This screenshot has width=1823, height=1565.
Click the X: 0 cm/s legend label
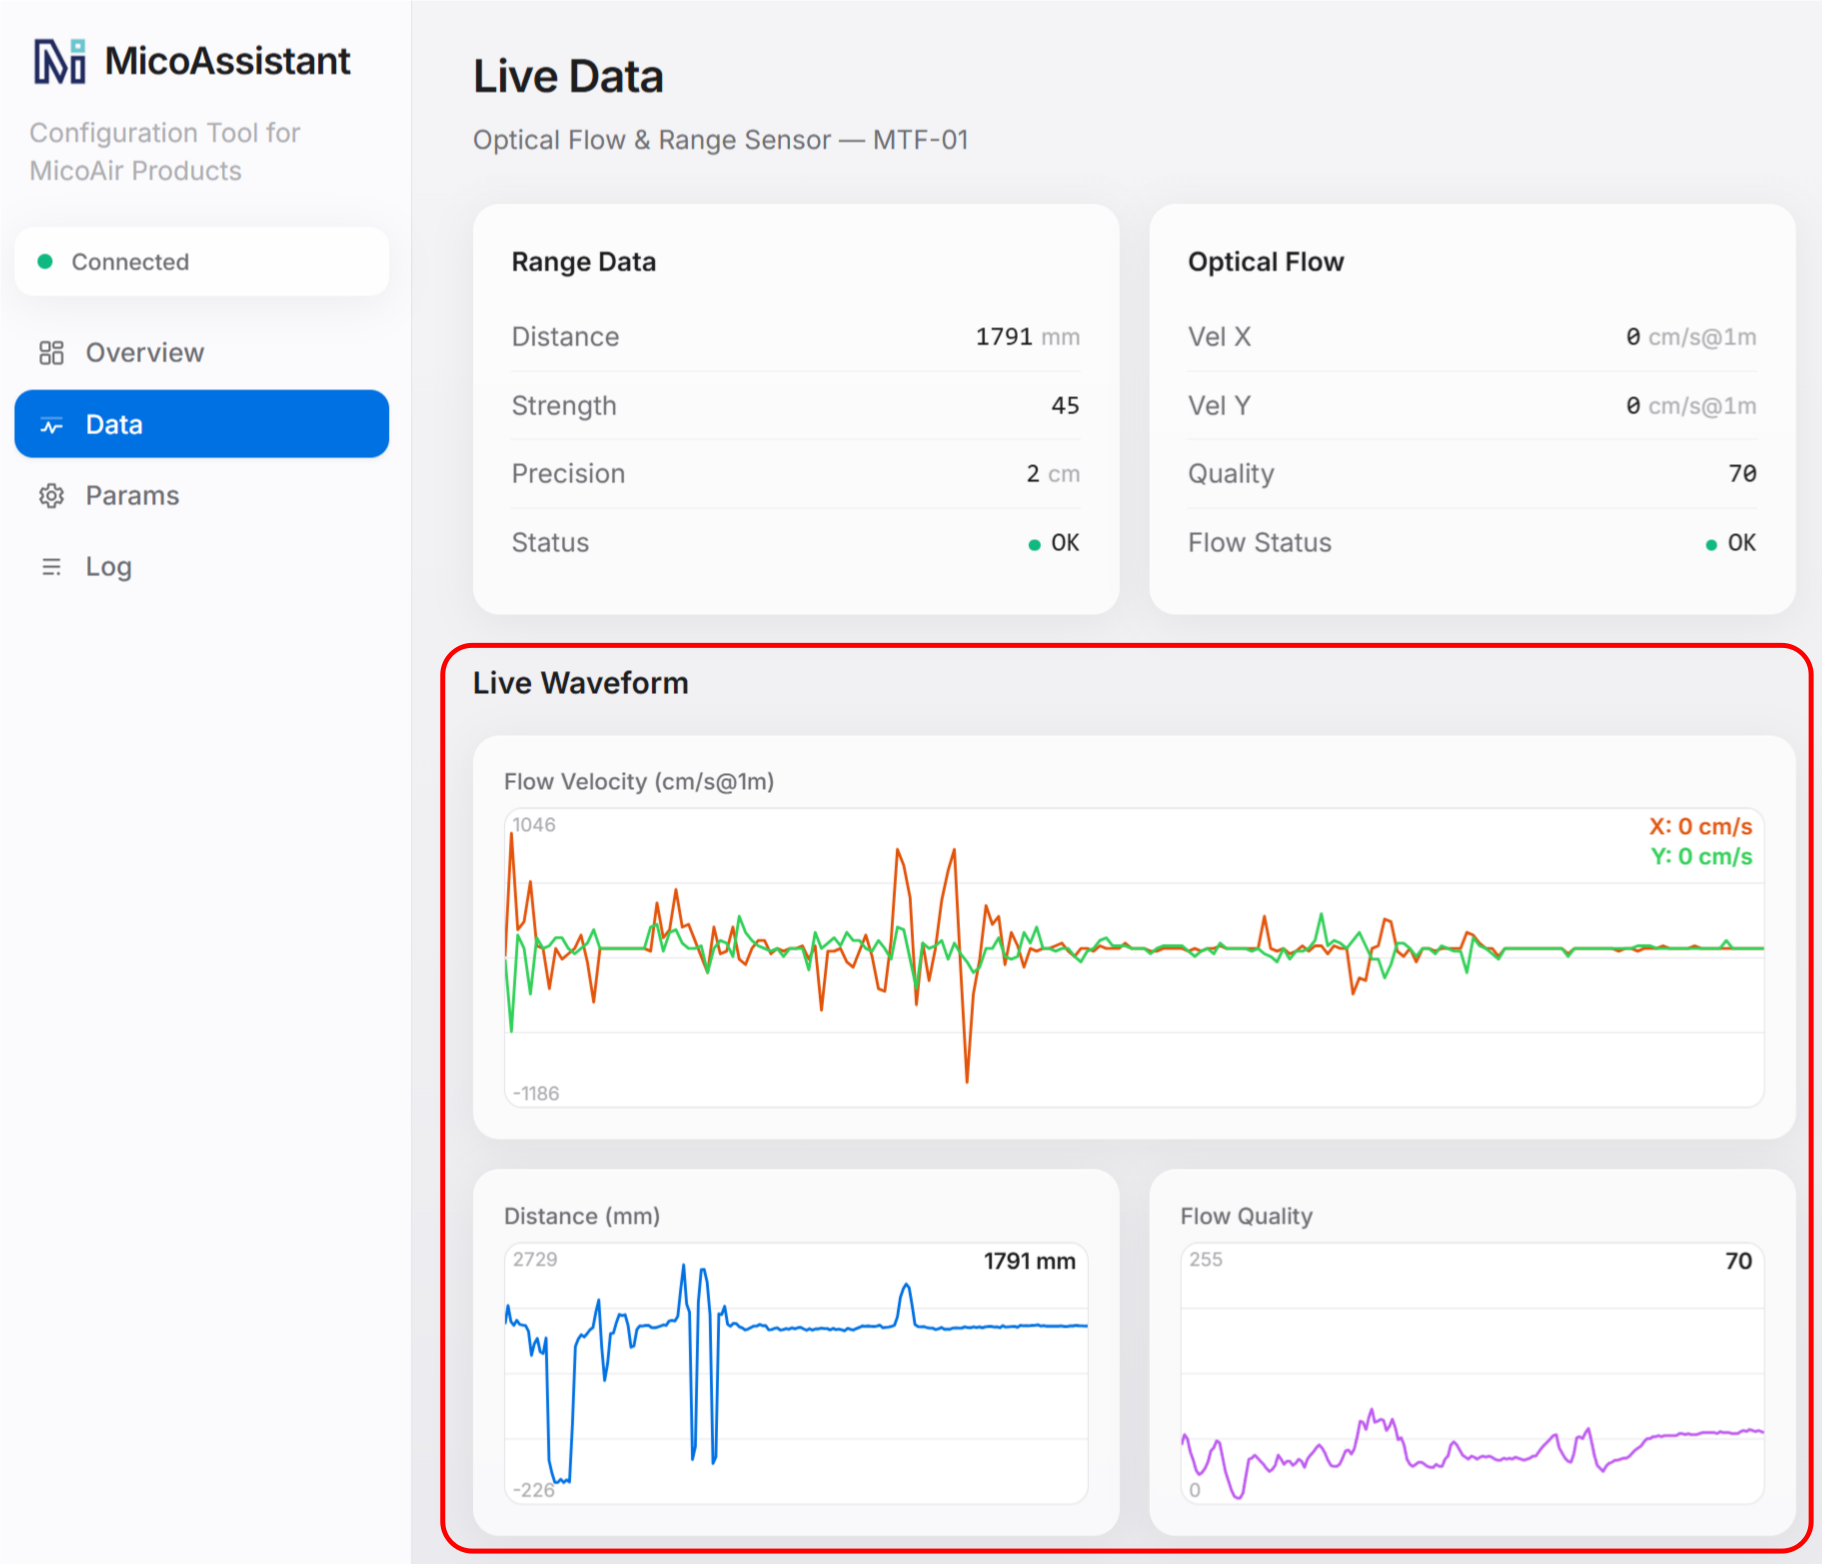coord(1700,827)
